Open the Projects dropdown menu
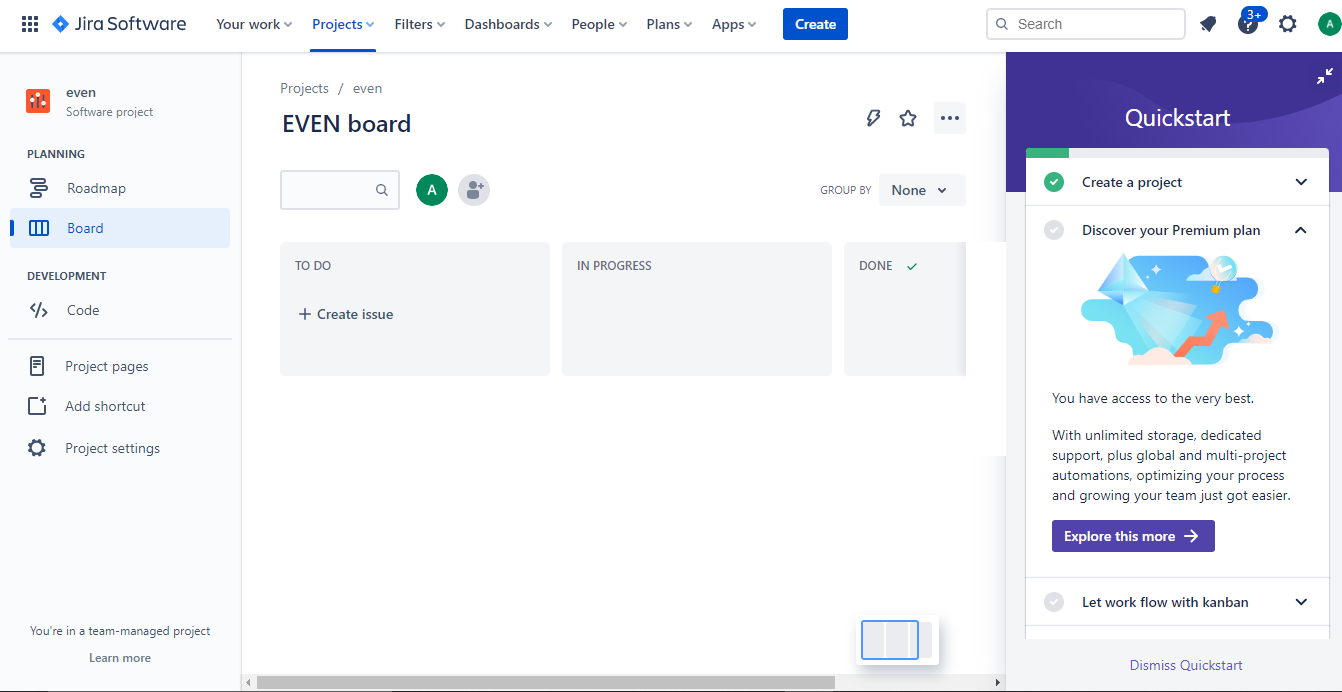1342x692 pixels. pyautogui.click(x=343, y=24)
